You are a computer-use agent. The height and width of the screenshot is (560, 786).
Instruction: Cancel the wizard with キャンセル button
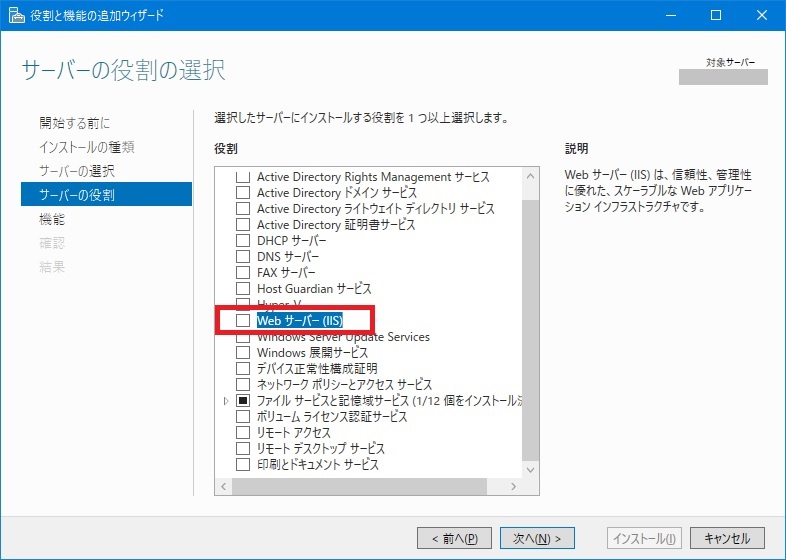click(727, 538)
